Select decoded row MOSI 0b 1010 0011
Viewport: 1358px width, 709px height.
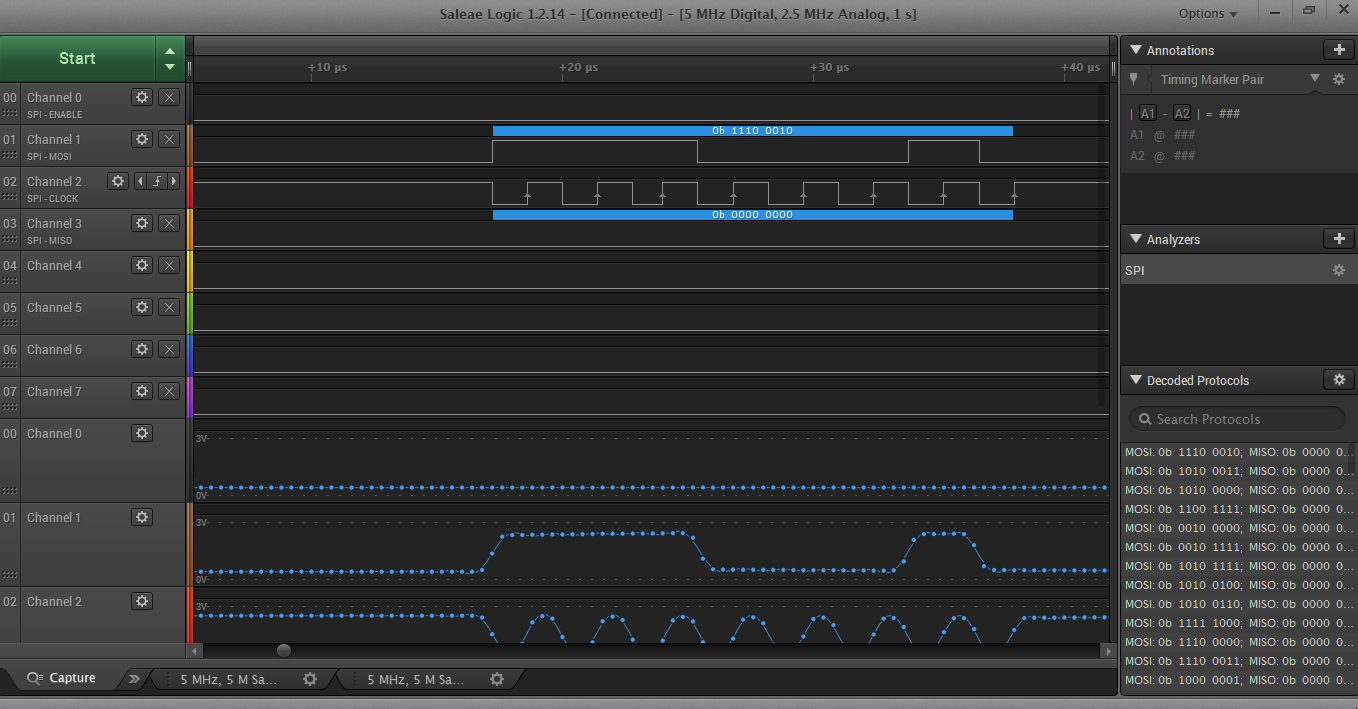pyautogui.click(x=1239, y=471)
